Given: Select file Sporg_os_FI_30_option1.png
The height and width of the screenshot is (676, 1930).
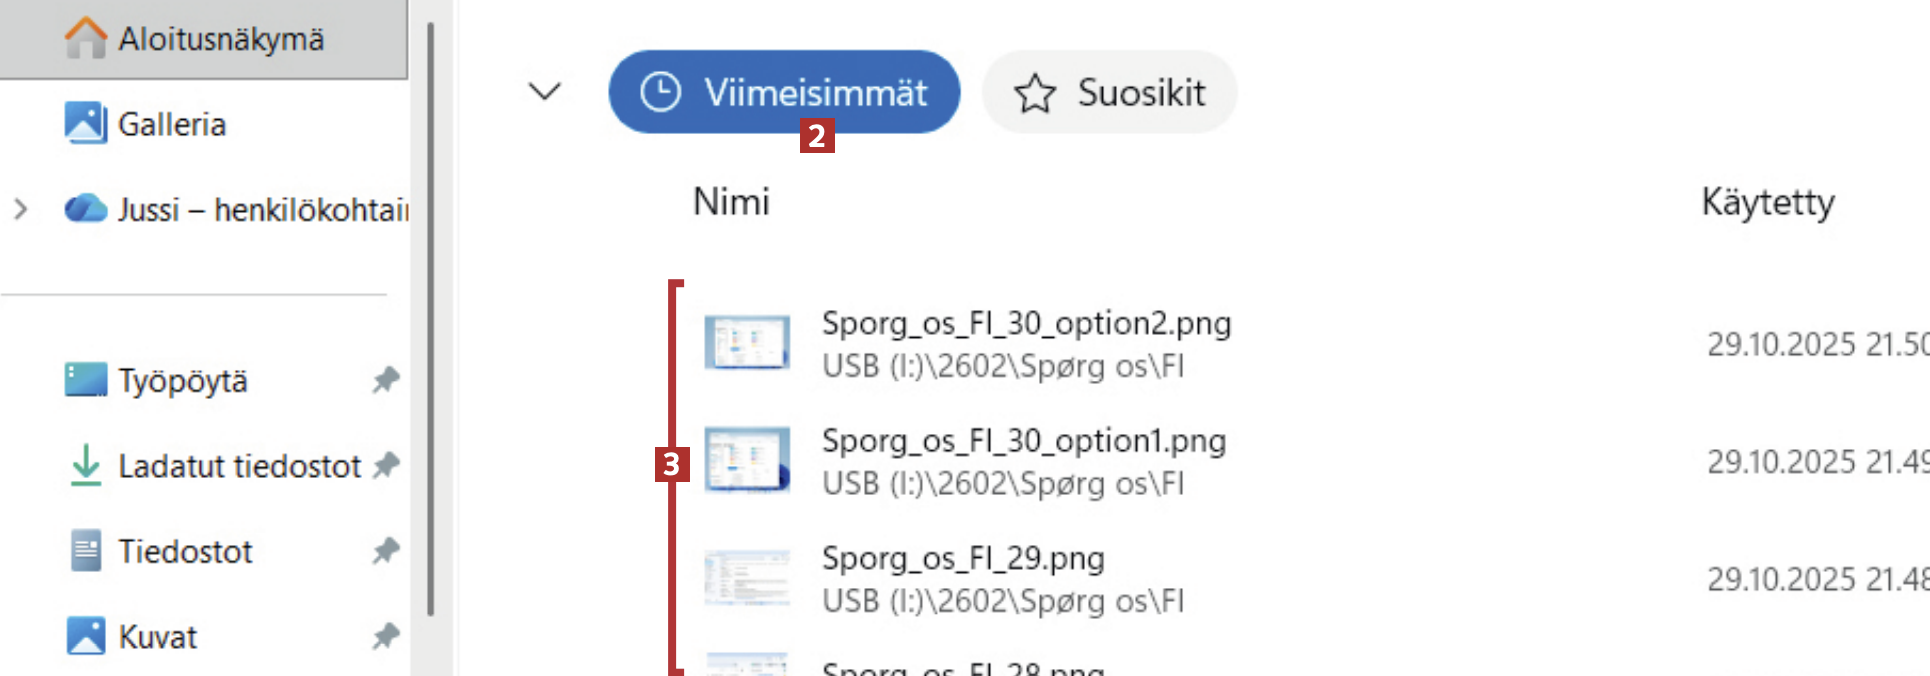Looking at the screenshot, I should click(1023, 441).
